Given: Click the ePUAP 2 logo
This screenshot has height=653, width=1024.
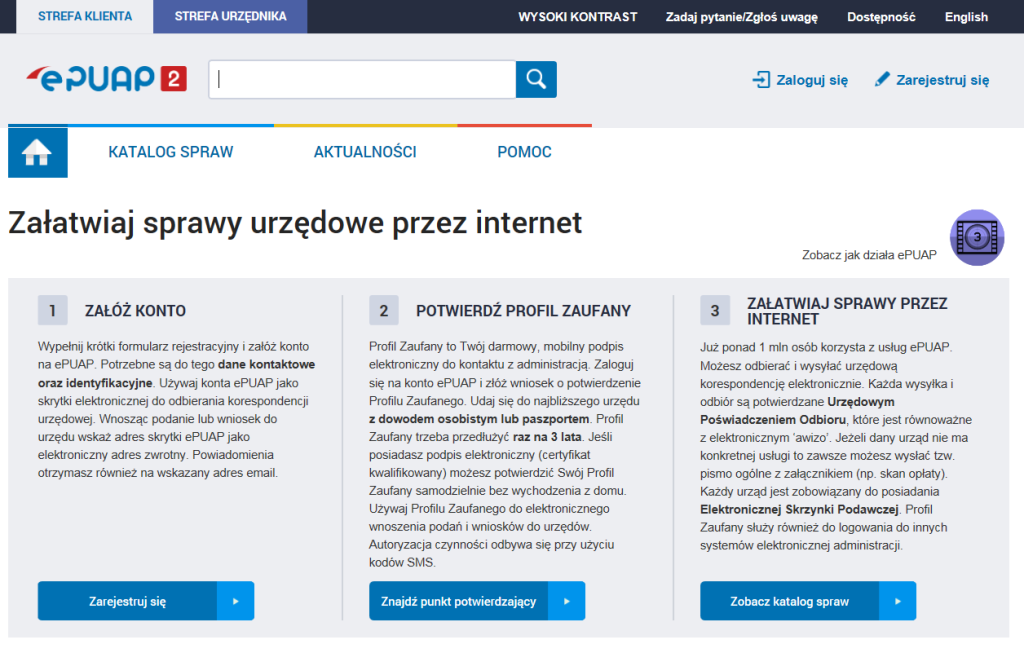Looking at the screenshot, I should click(x=107, y=79).
